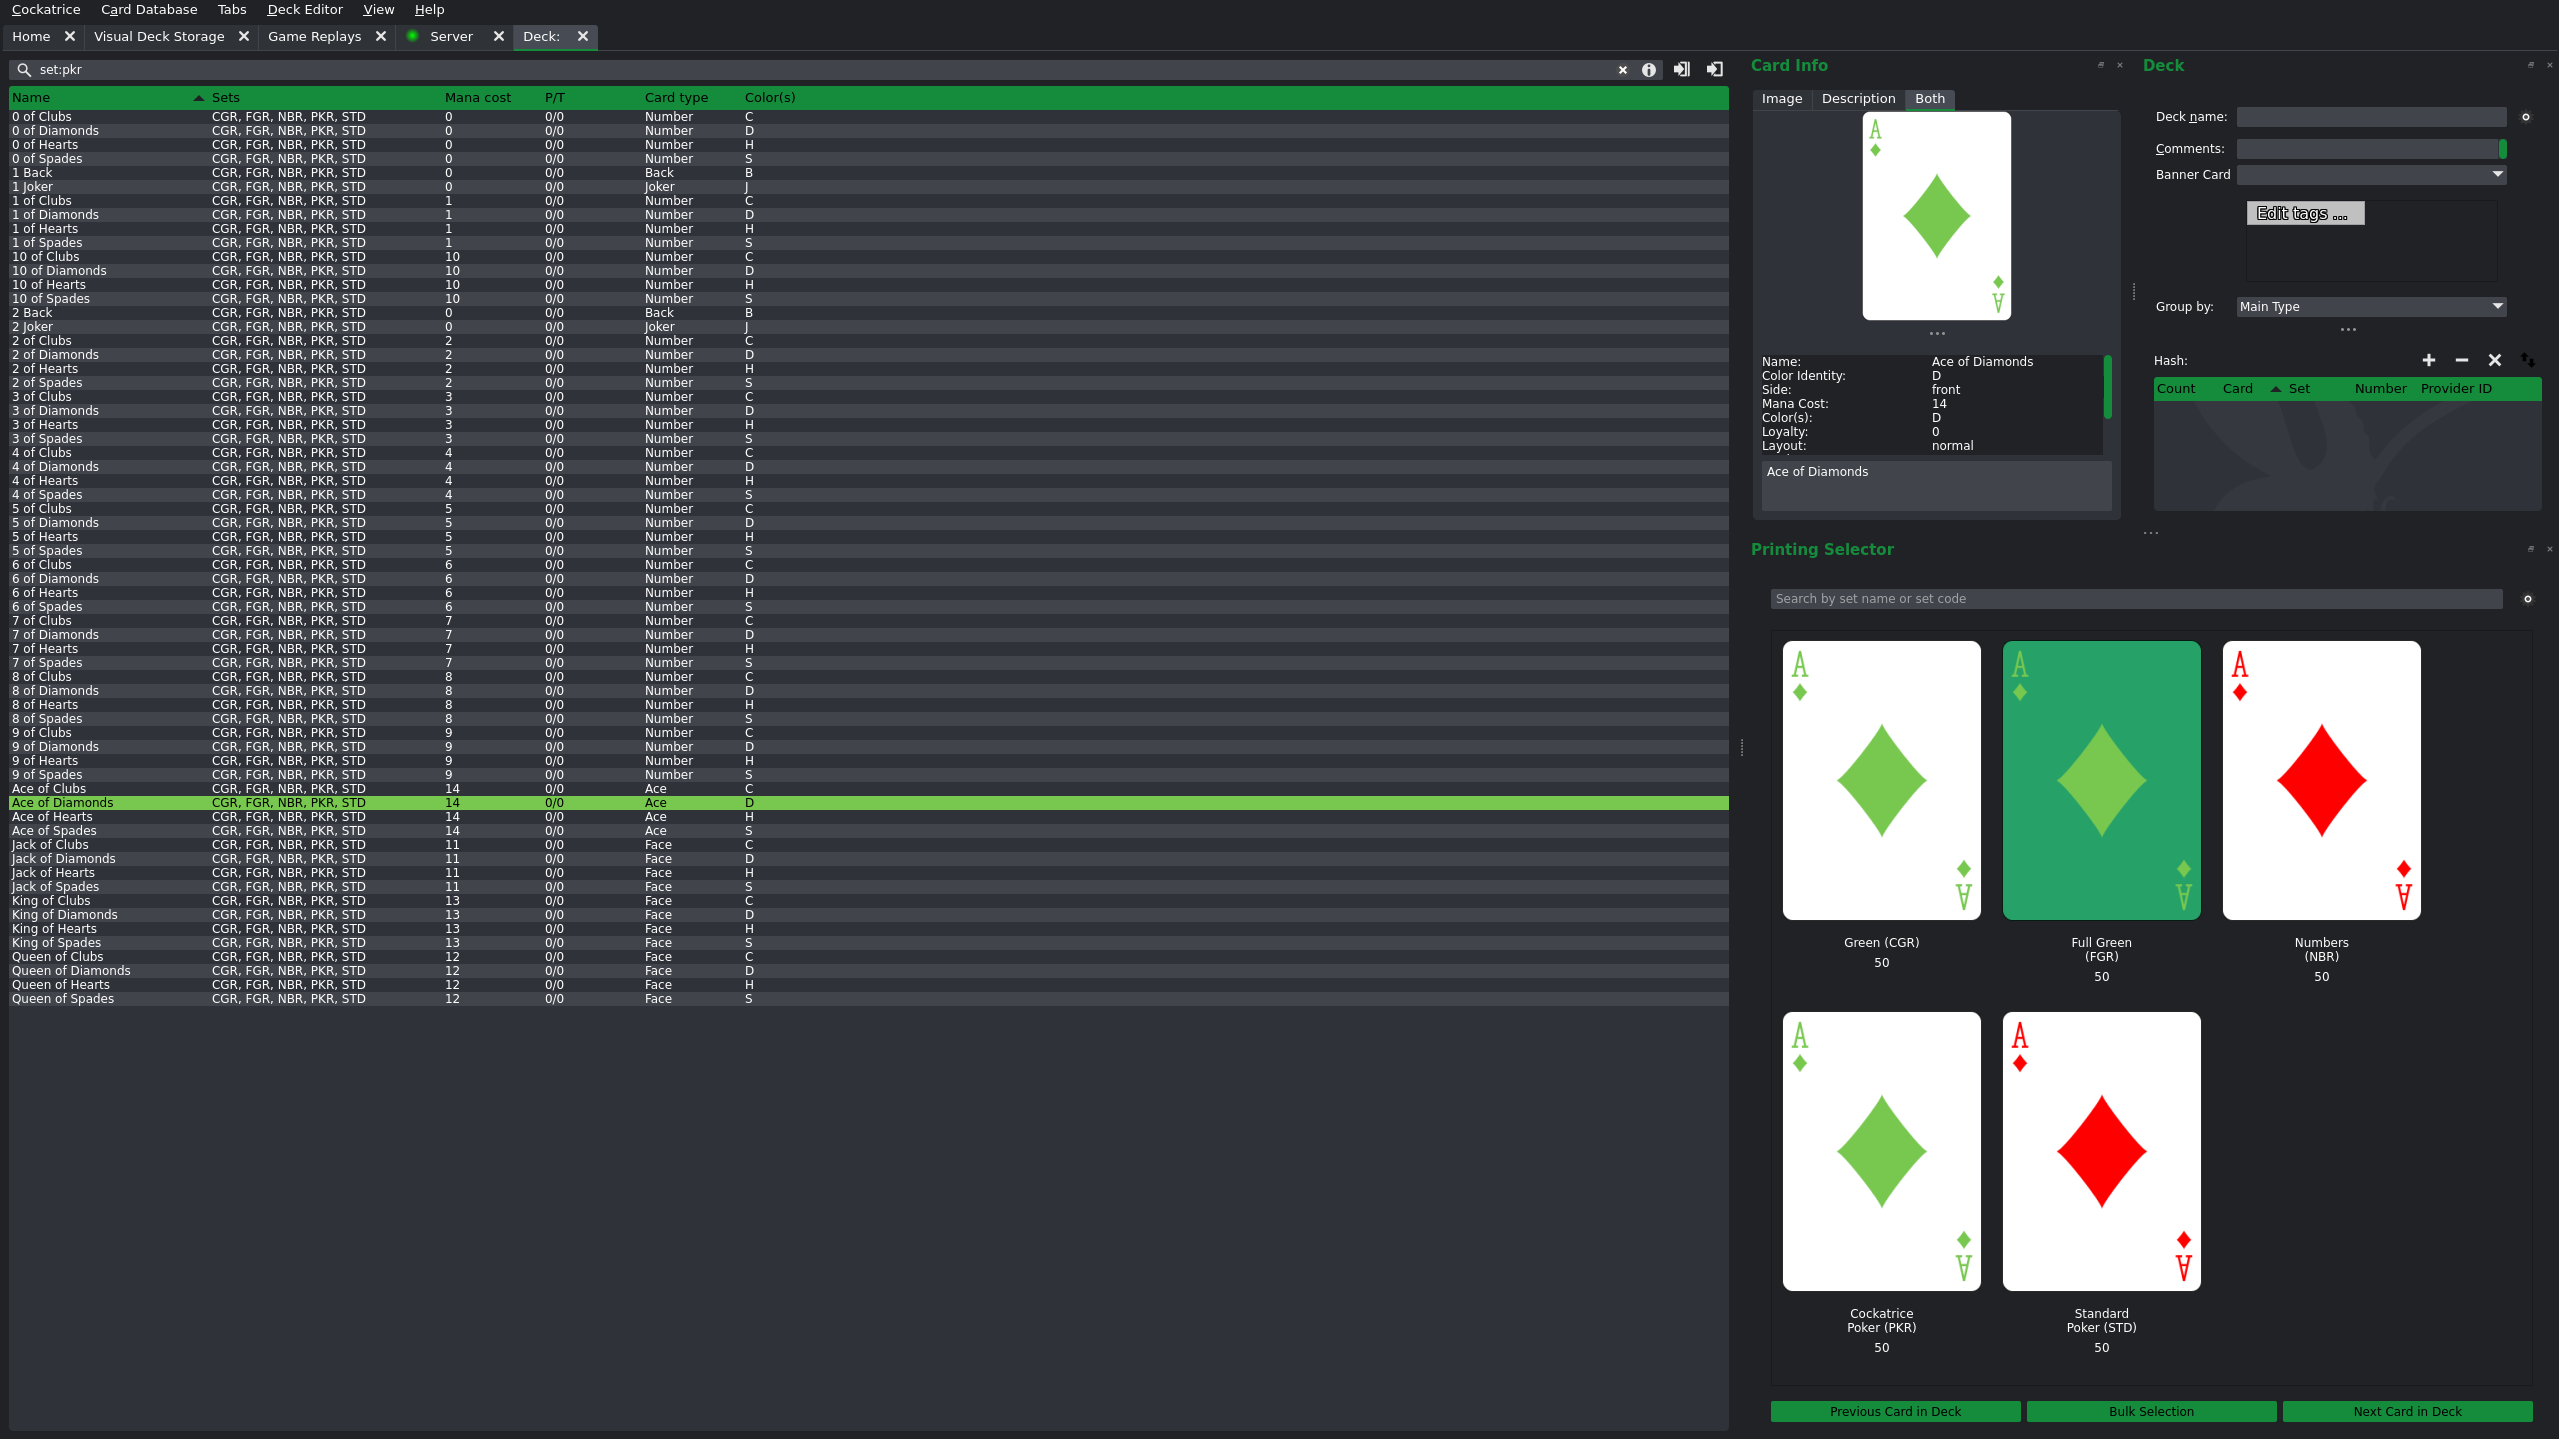Viewport: 2559px width, 1439px height.
Task: Open the Deck Editor menu
Action: [x=304, y=9]
